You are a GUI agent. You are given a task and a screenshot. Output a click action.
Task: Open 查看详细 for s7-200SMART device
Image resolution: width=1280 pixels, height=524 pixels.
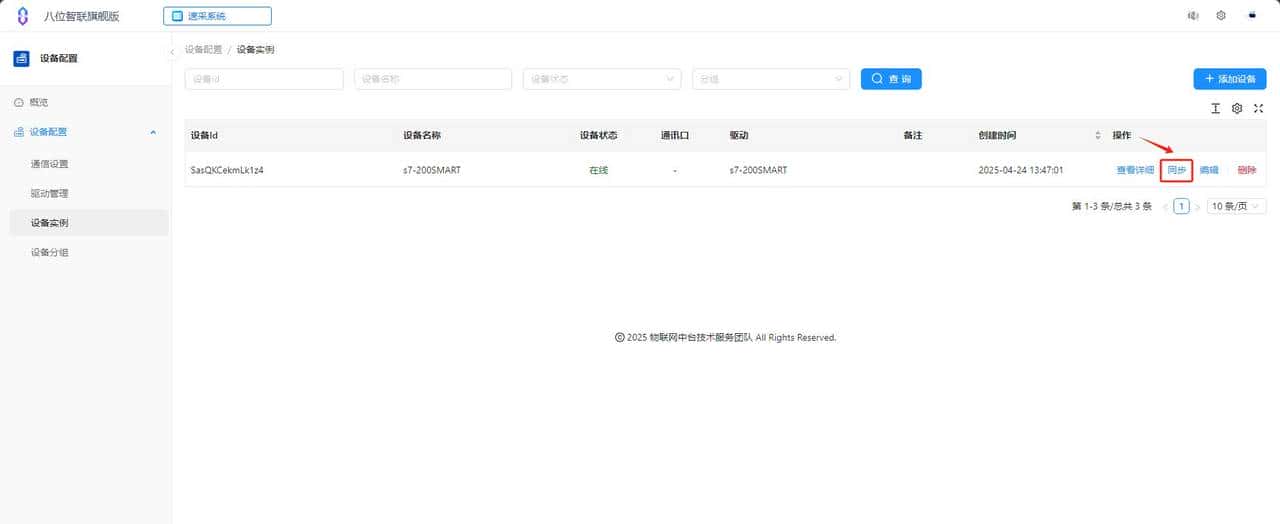pos(1135,170)
